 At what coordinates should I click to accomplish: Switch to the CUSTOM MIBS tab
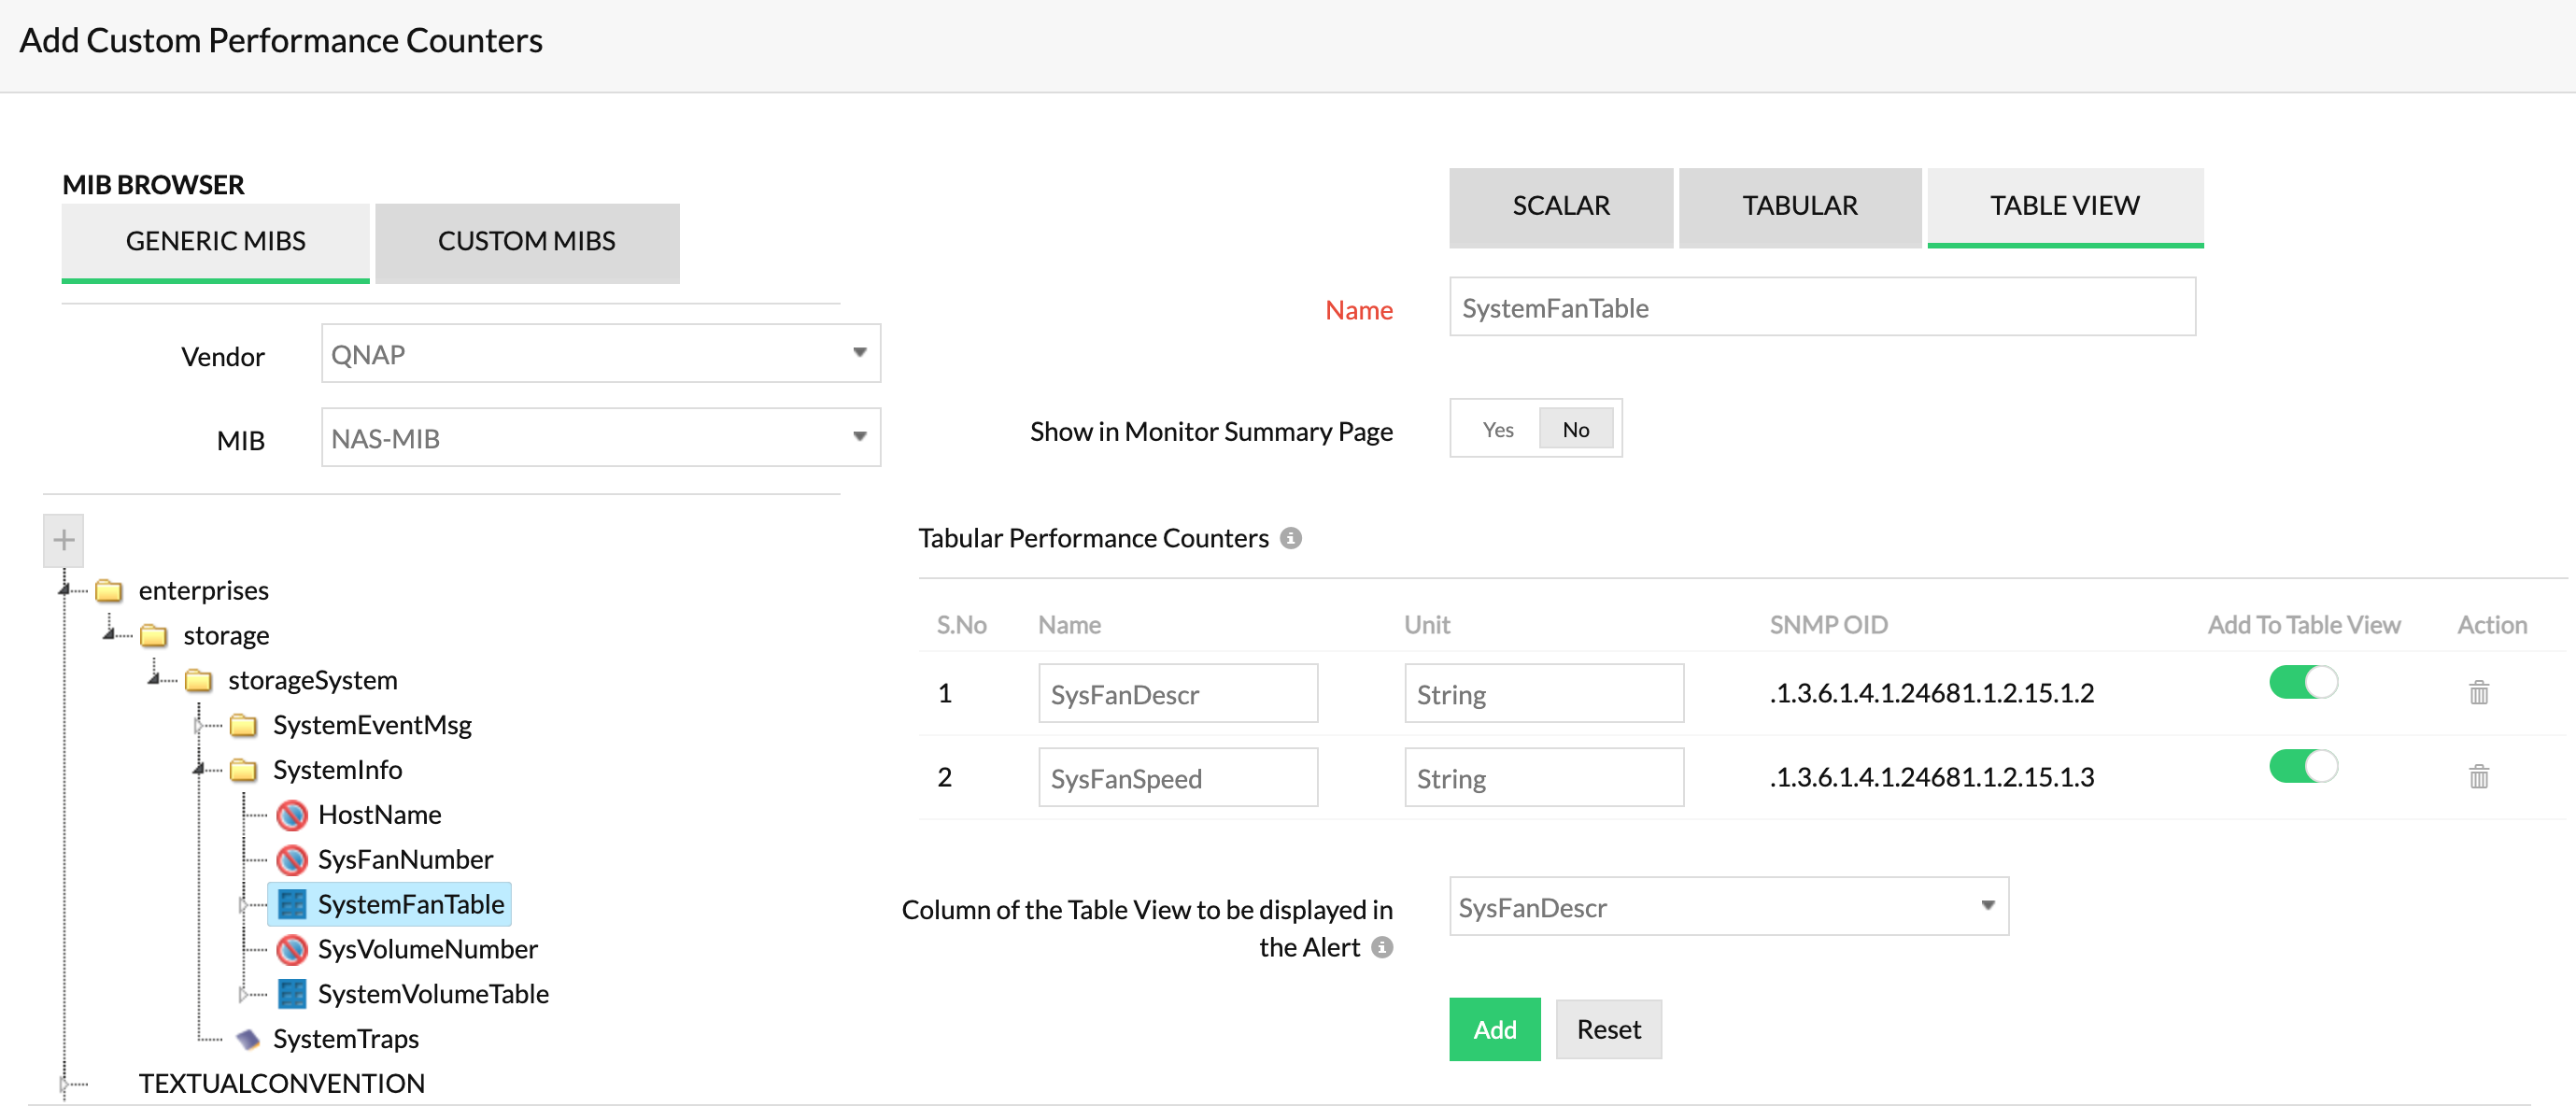click(526, 242)
